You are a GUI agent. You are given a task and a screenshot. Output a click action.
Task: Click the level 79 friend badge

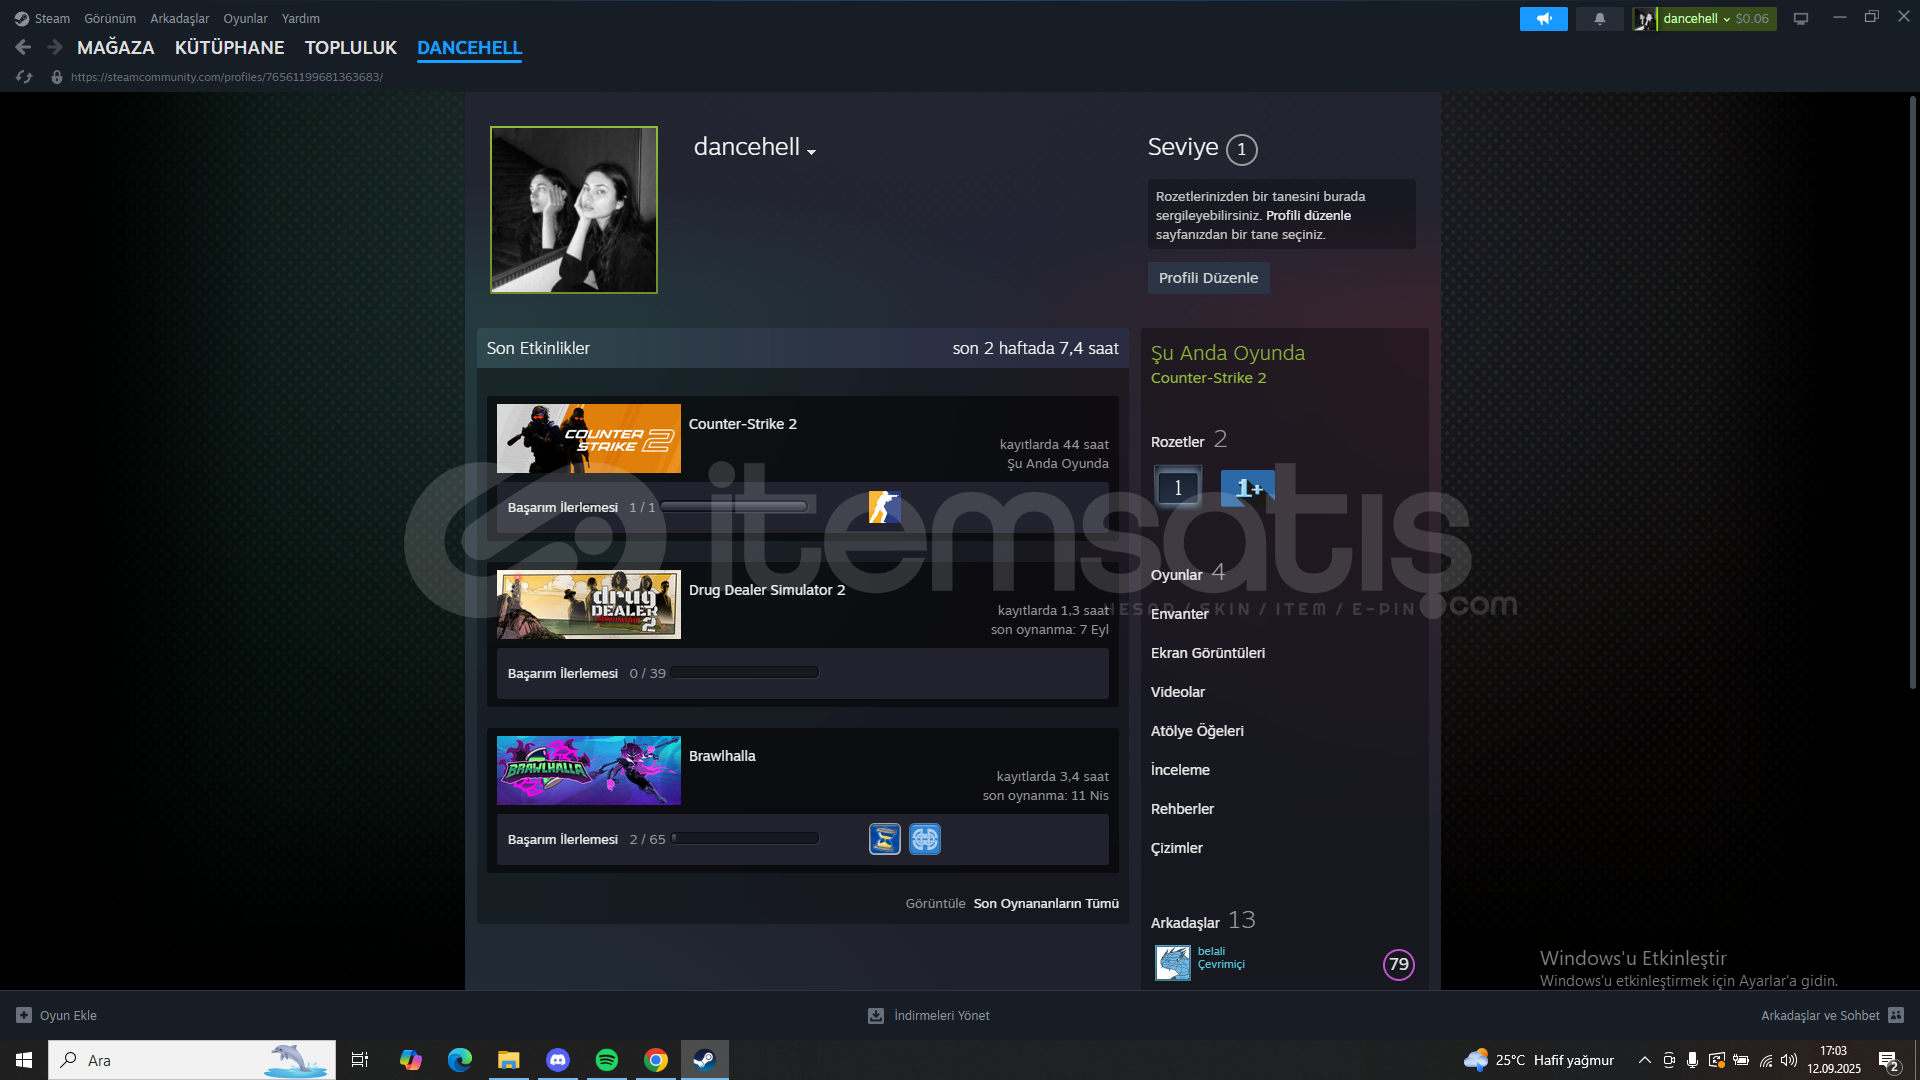1399,964
